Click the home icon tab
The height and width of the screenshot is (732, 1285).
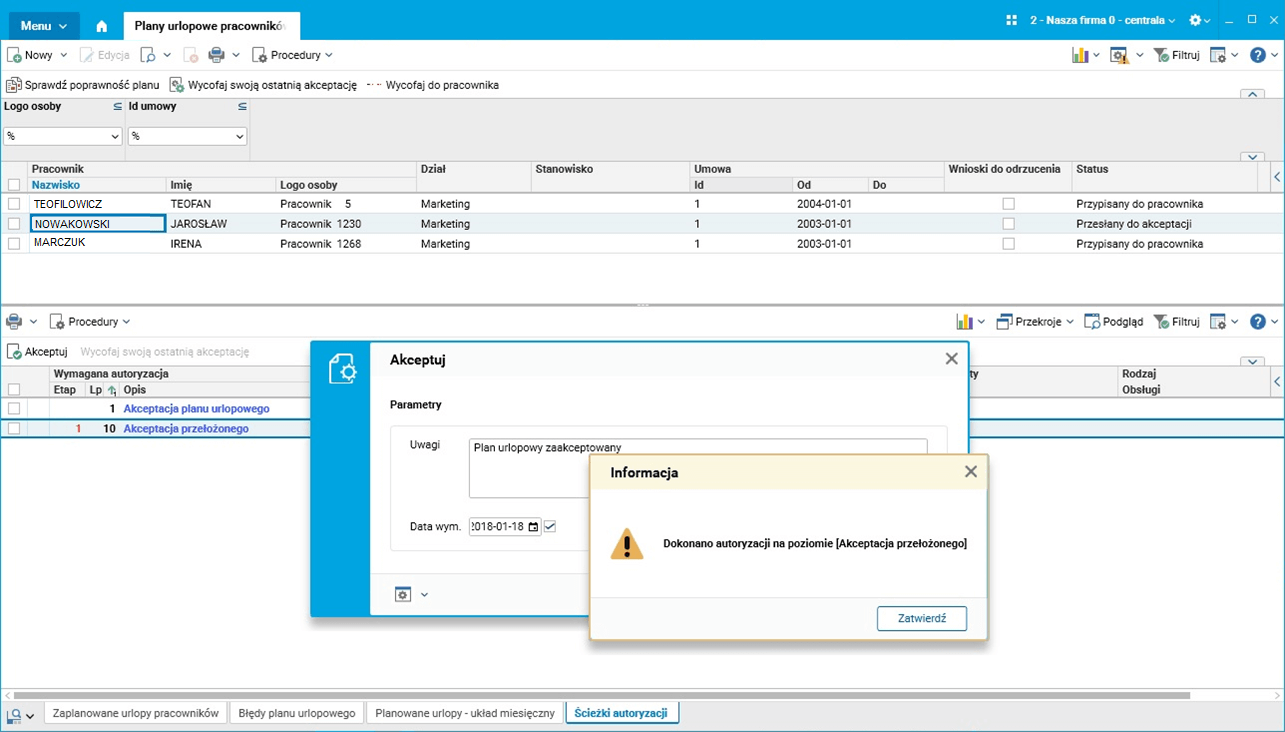click(x=101, y=26)
